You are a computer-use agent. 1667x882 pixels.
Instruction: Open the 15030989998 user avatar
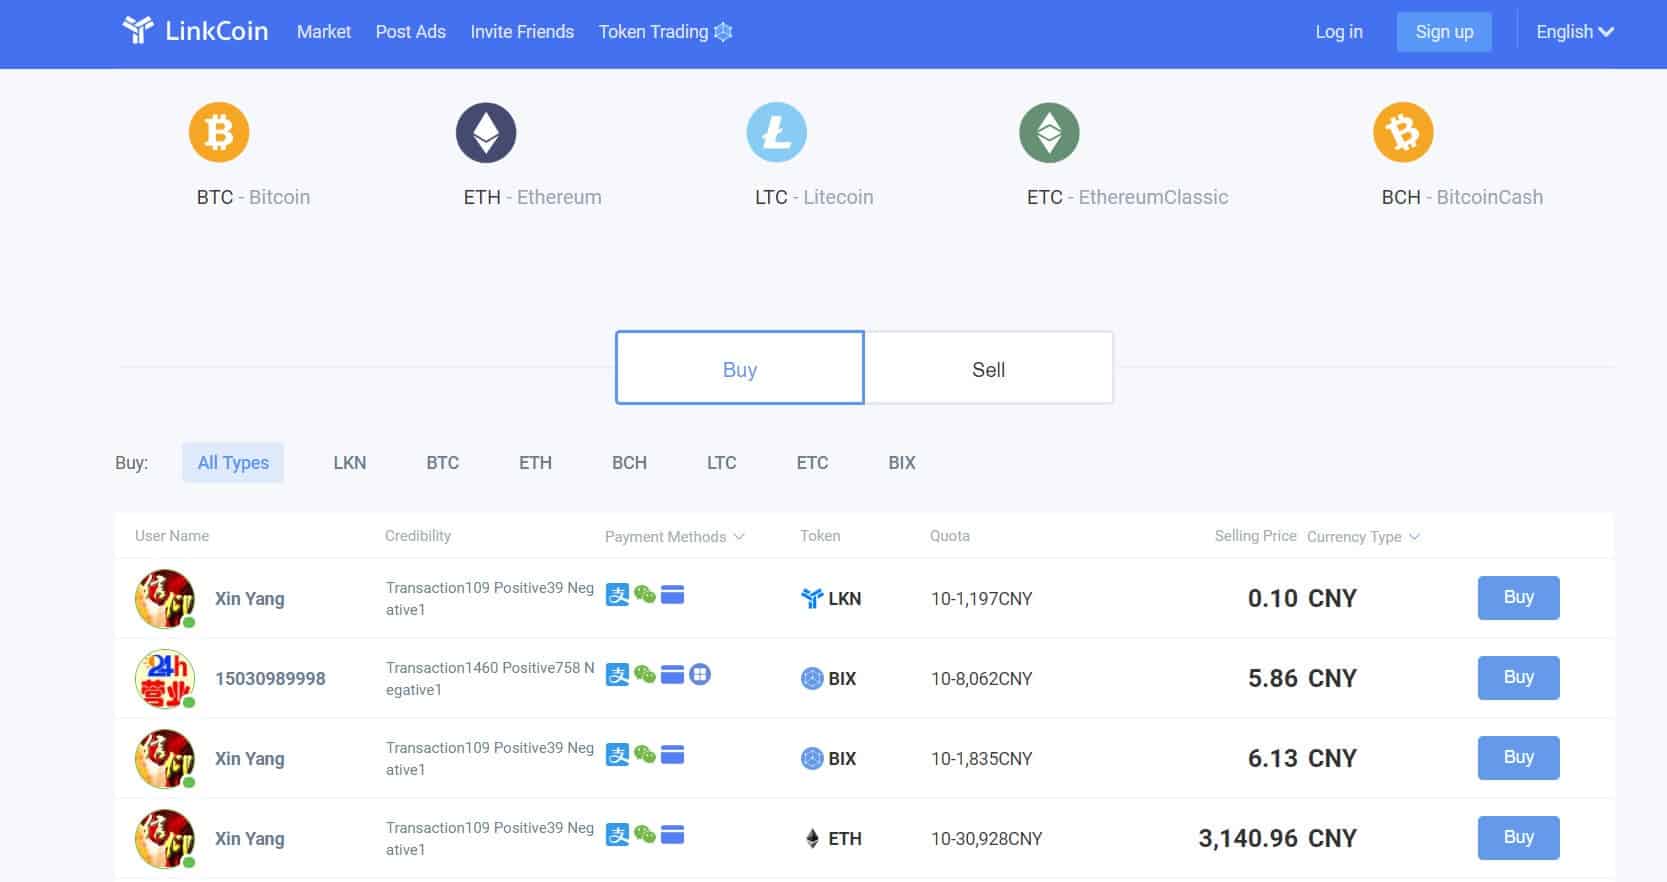[165, 679]
